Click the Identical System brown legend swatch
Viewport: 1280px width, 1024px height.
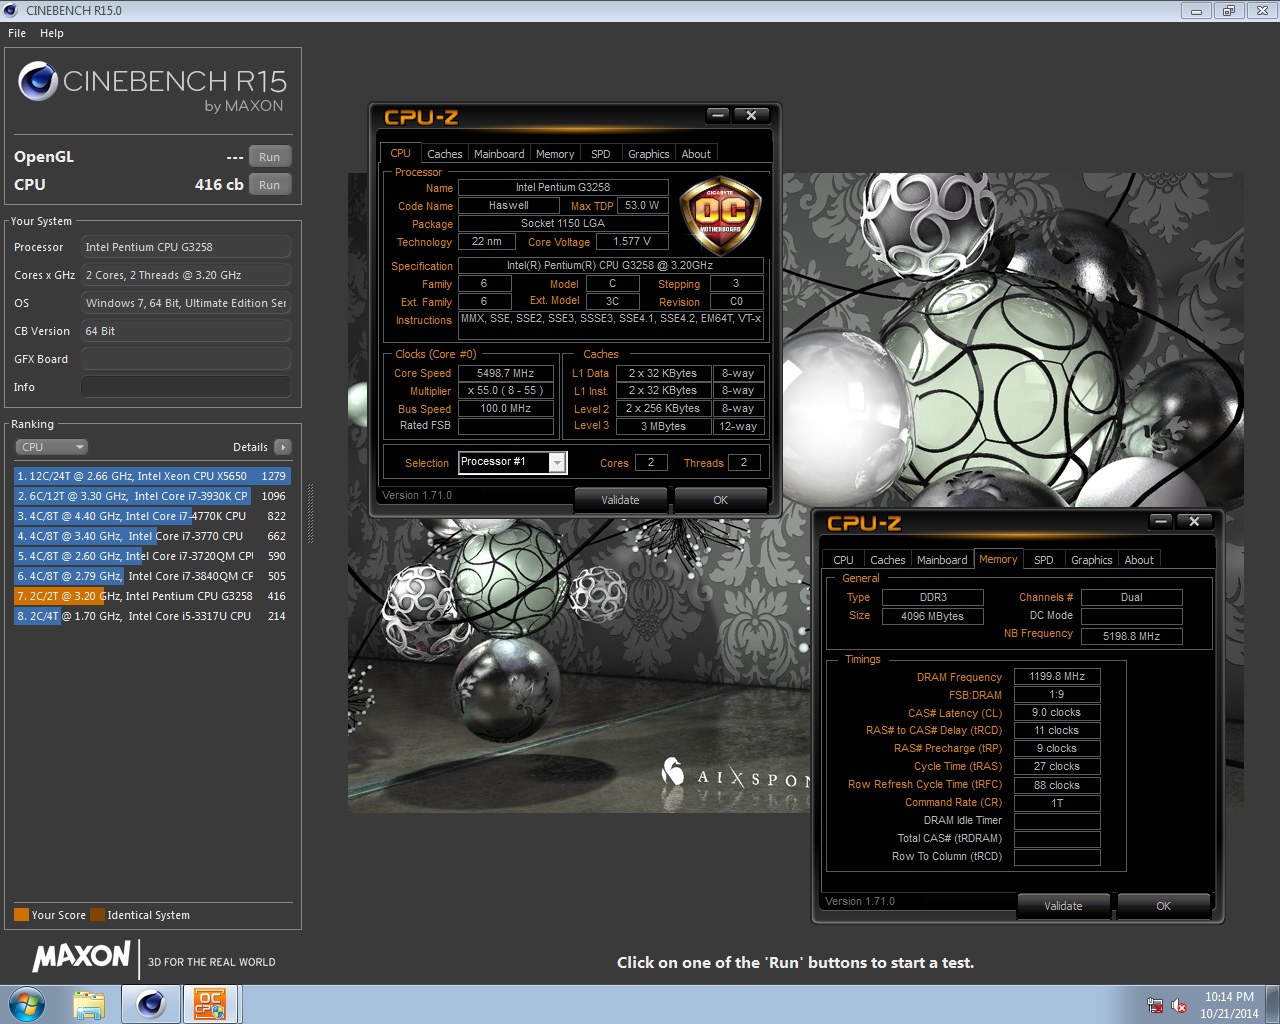[97, 915]
